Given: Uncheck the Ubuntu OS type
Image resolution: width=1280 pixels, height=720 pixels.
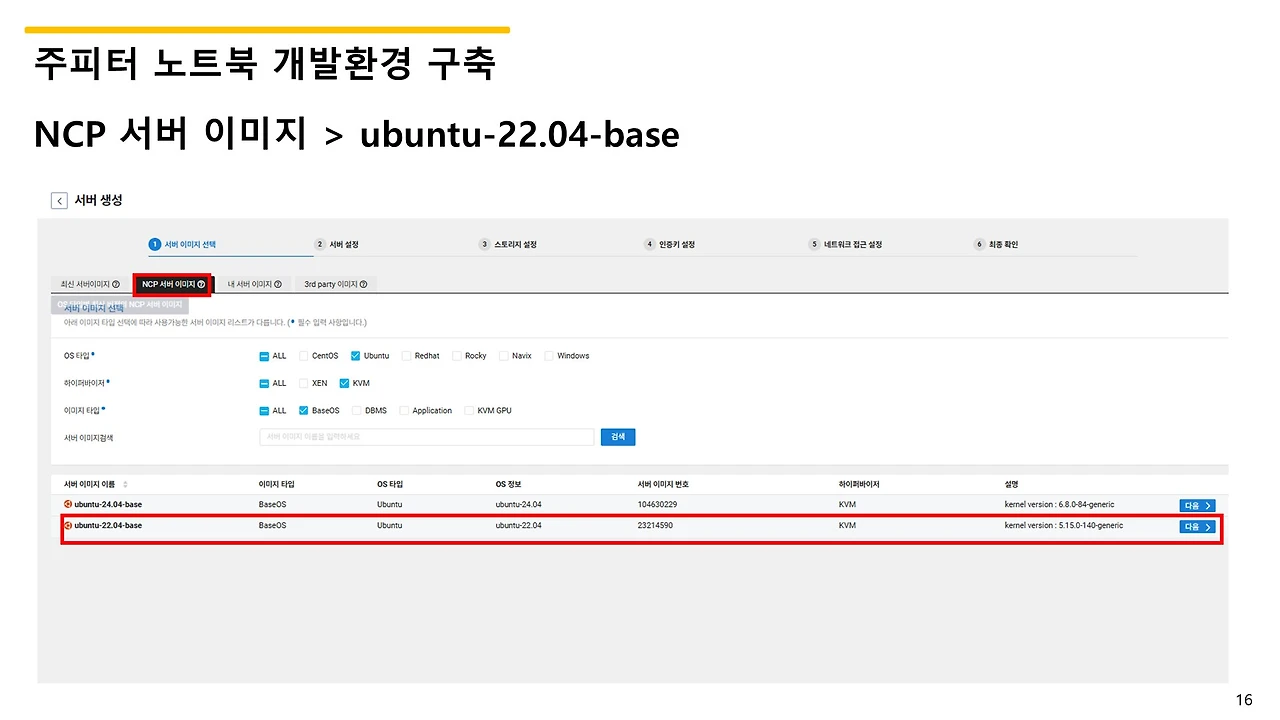Looking at the screenshot, I should coord(356,356).
